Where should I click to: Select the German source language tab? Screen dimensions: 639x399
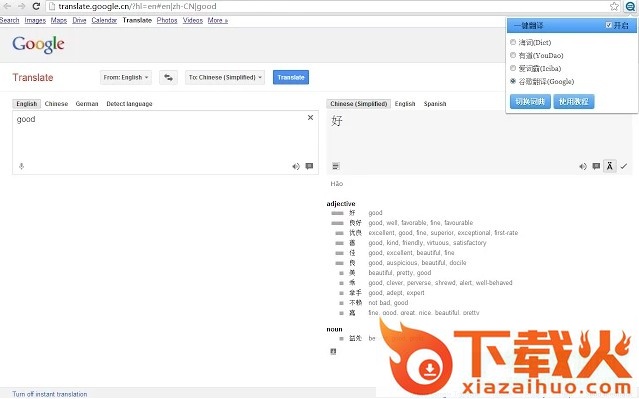tap(87, 104)
